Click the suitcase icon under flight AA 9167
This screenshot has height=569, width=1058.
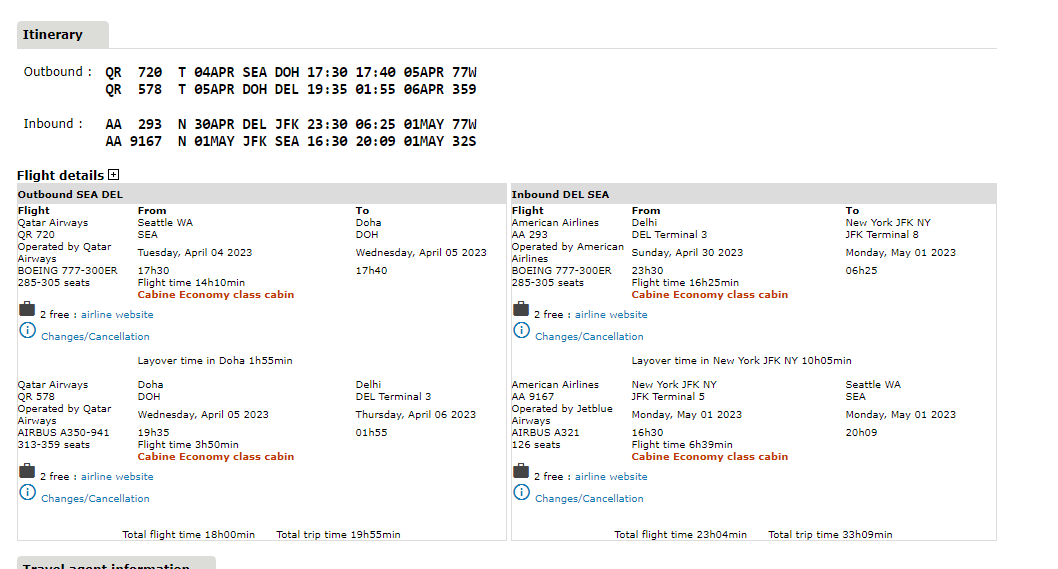coord(521,472)
